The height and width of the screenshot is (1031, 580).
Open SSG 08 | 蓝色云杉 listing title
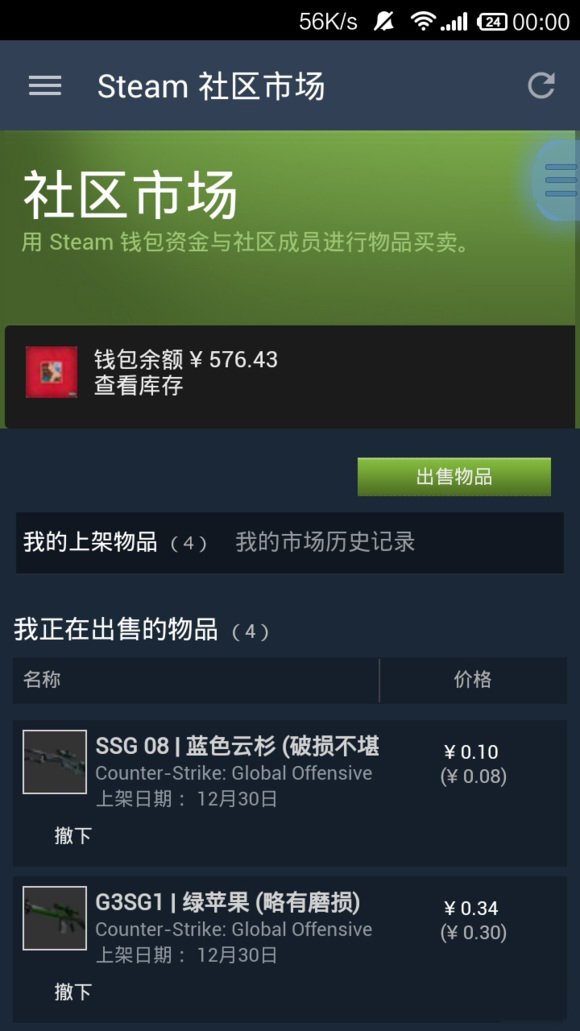click(x=237, y=746)
